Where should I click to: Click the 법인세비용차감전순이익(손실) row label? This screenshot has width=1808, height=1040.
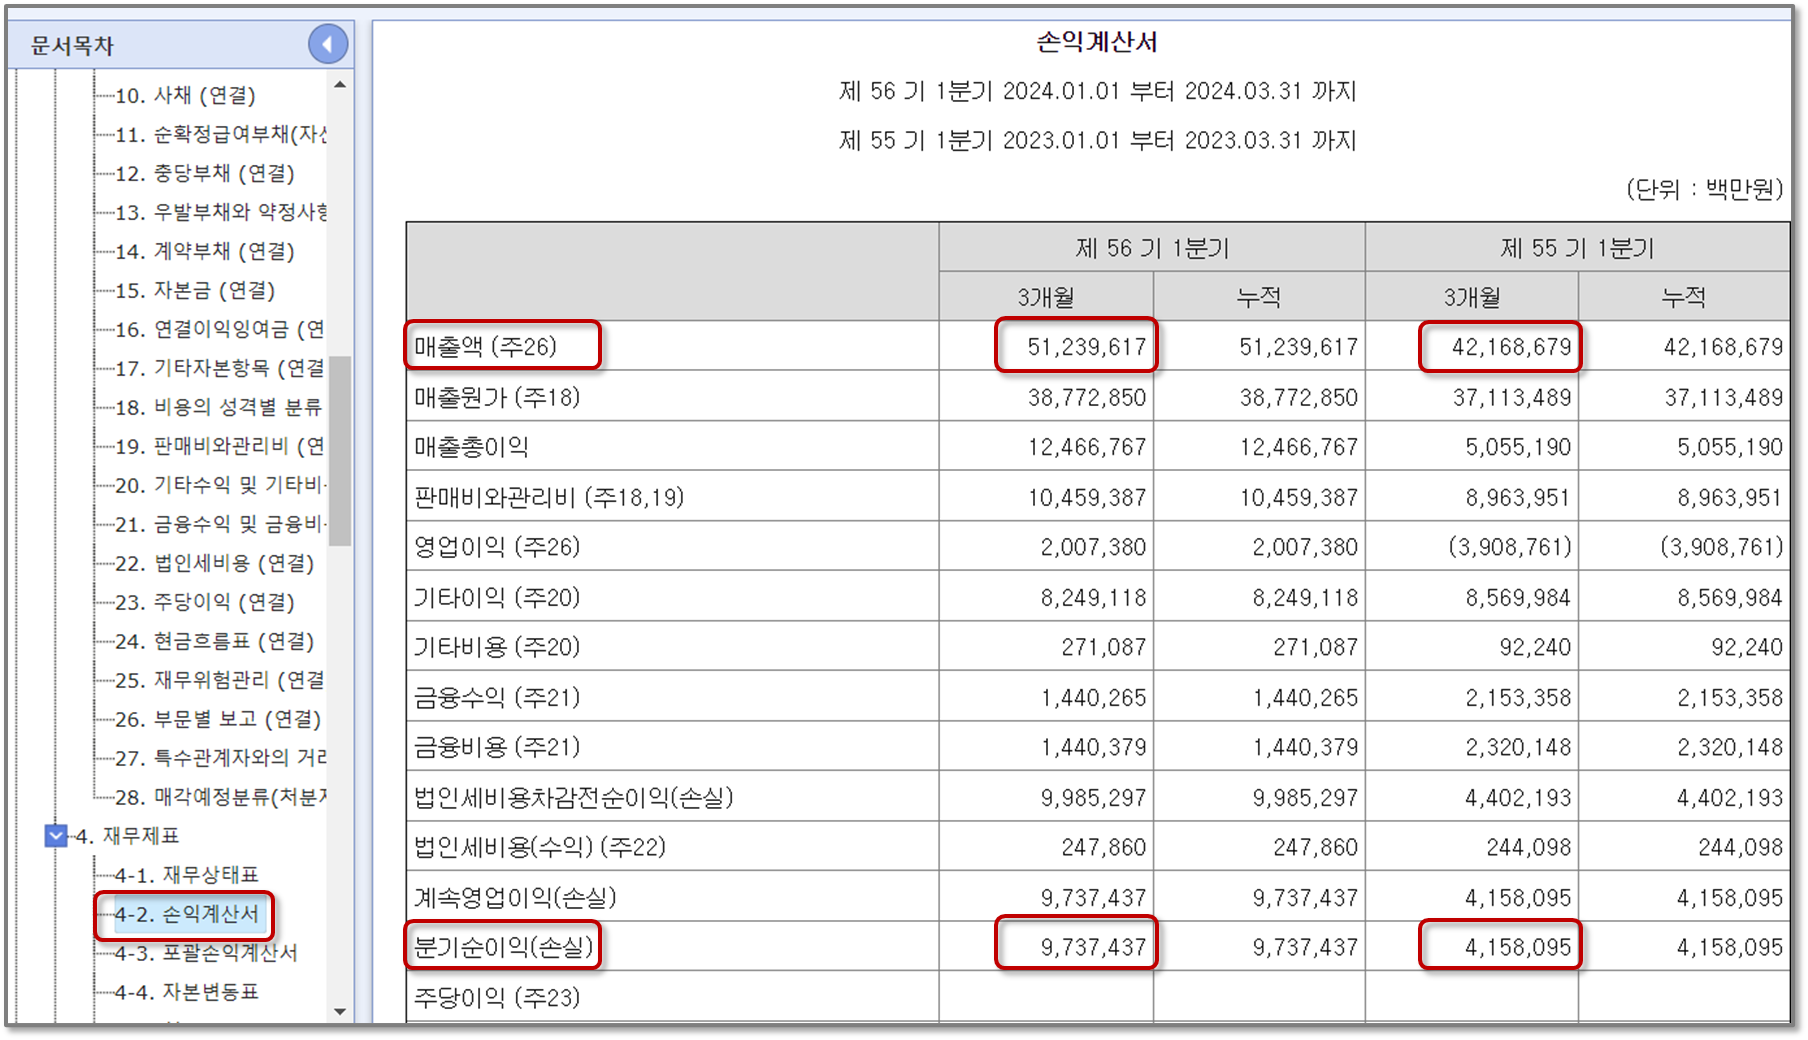(574, 797)
